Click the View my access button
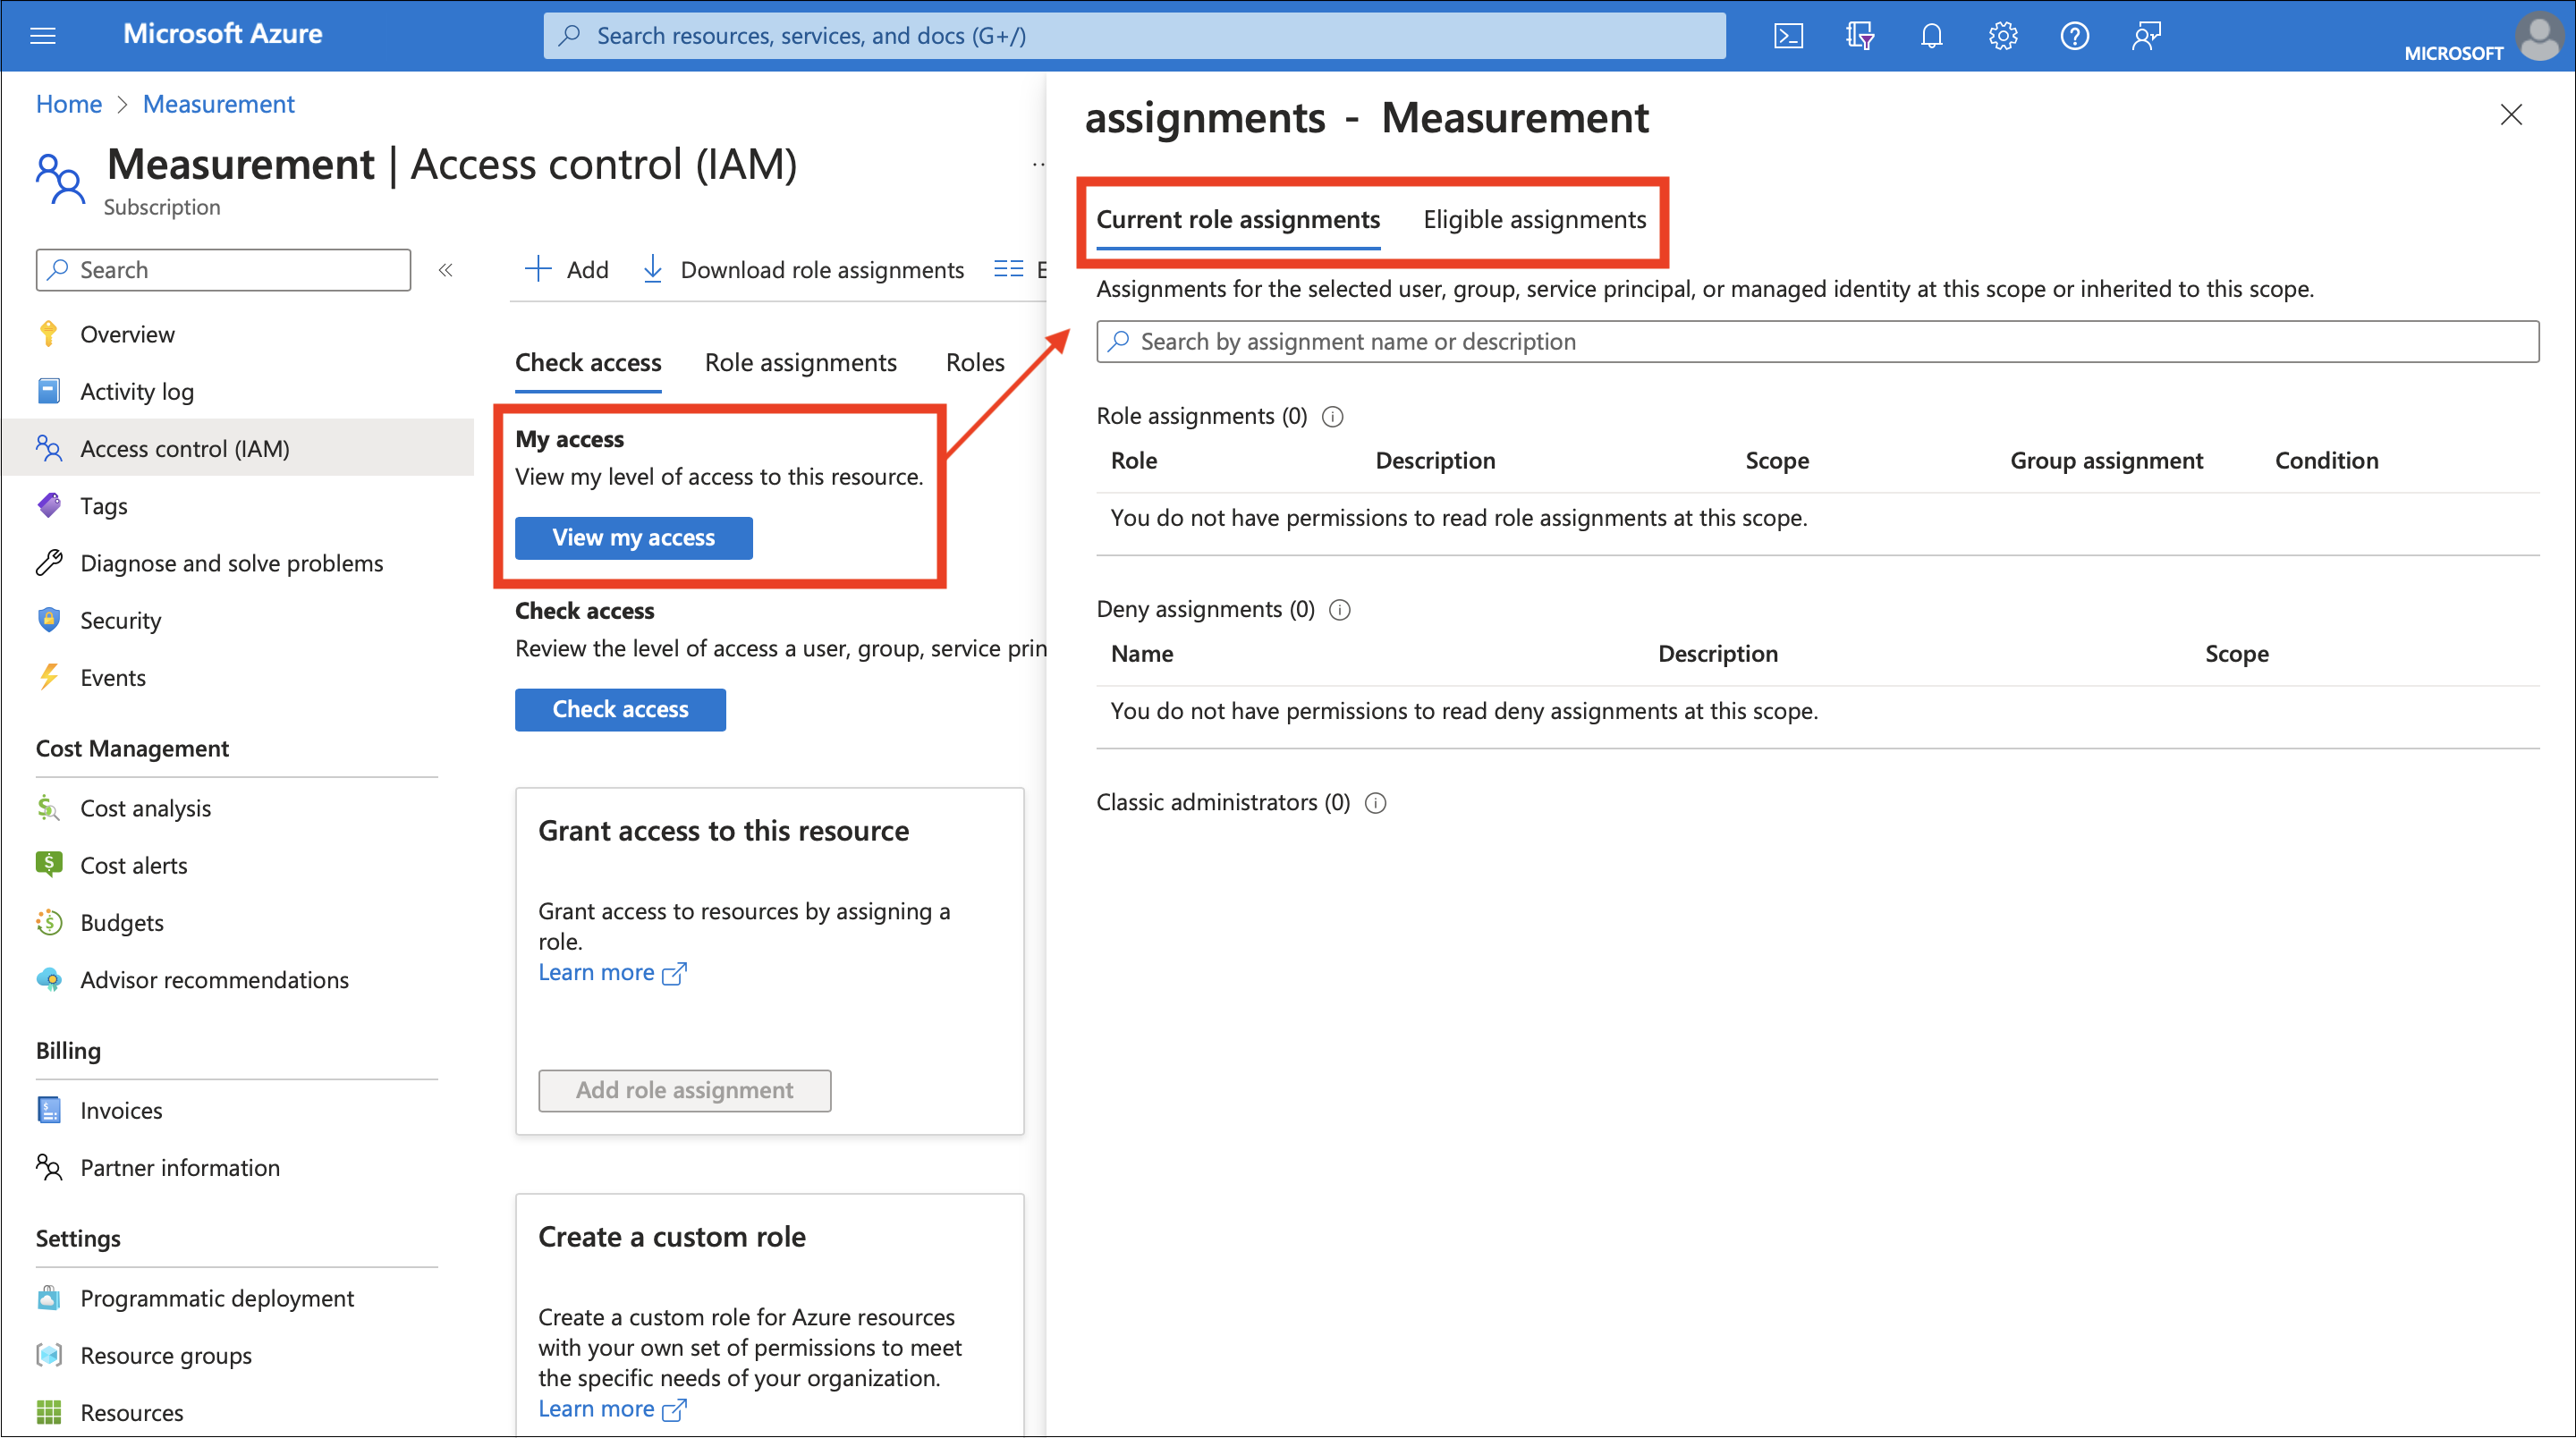The width and height of the screenshot is (2576, 1438). [x=631, y=536]
